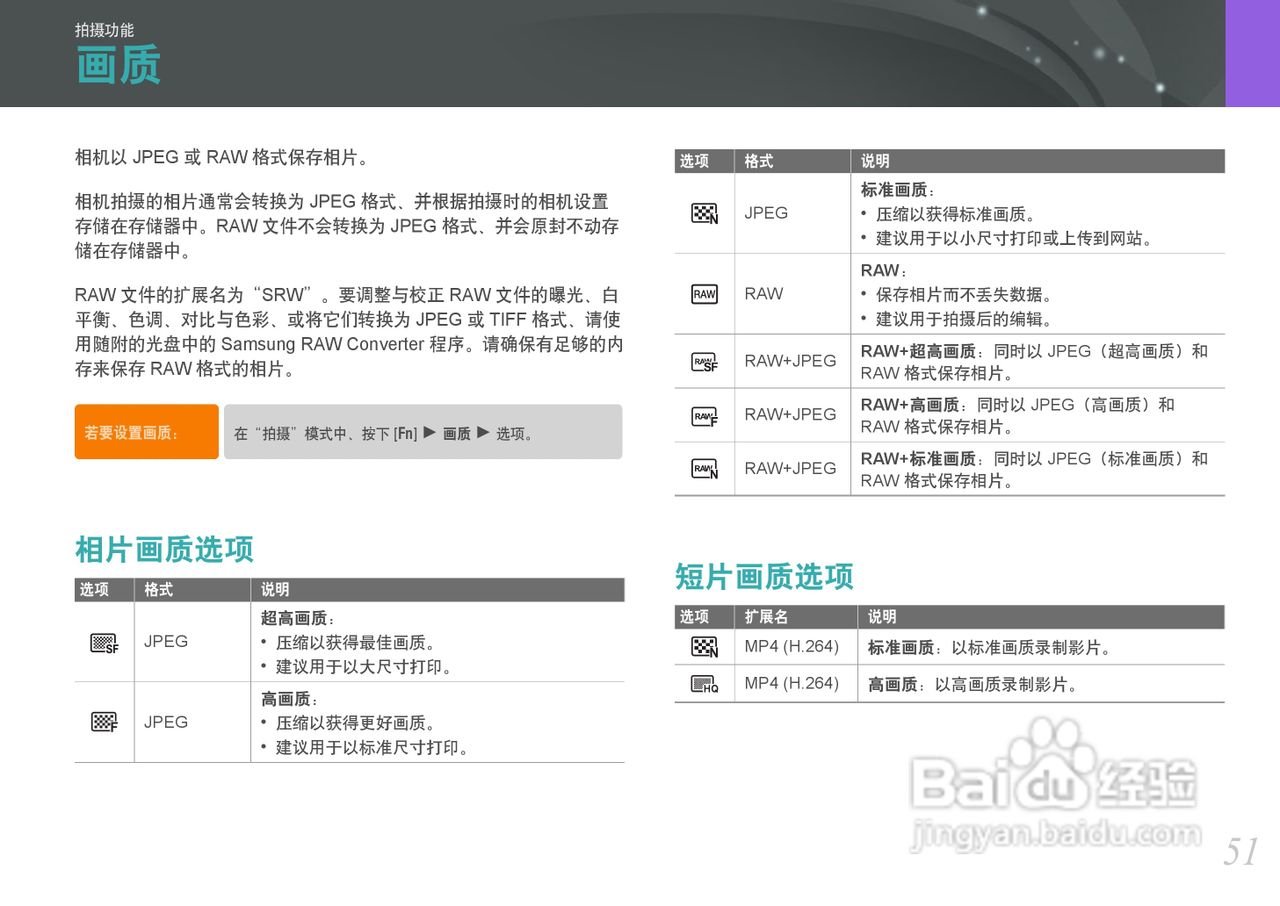Click the RAW format icon

pyautogui.click(x=704, y=294)
